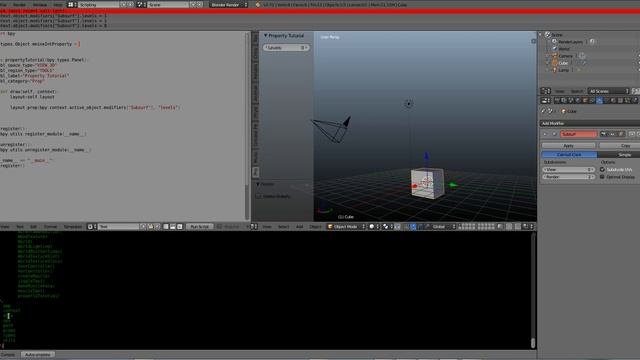Open 3D viewport editor type selector

tap(253, 227)
